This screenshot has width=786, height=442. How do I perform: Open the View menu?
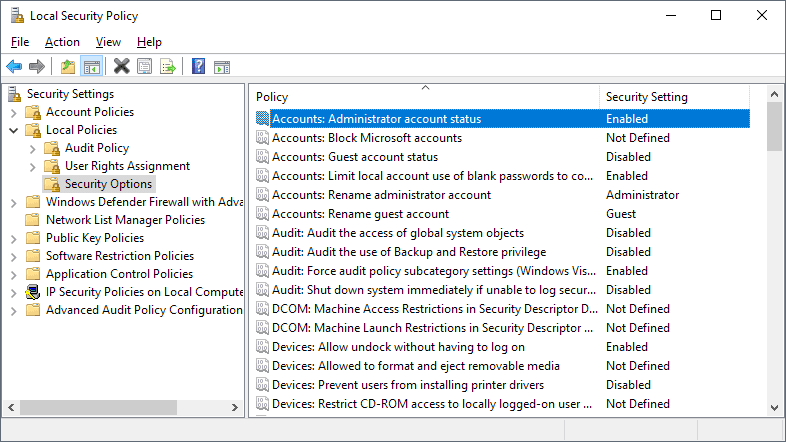[x=108, y=42]
